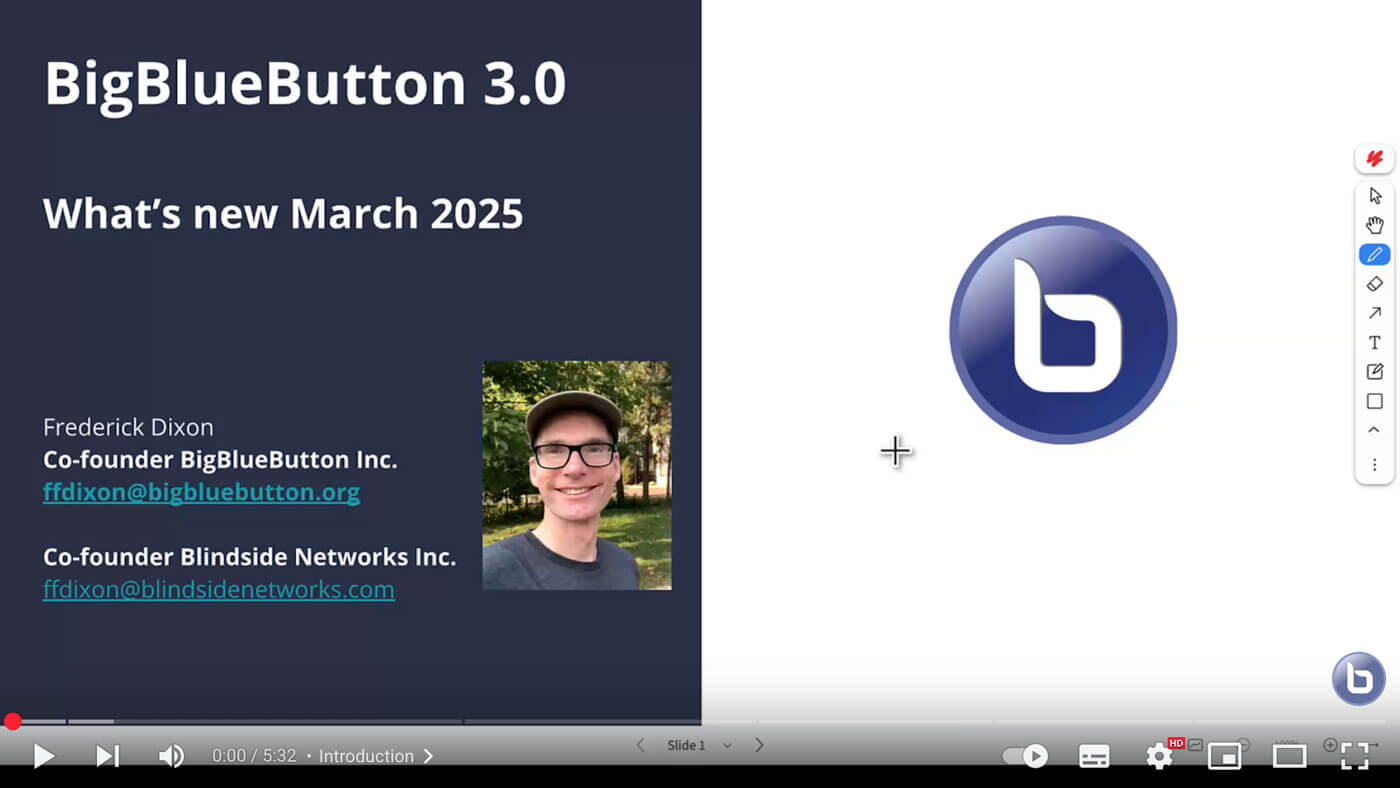Click the red playhead on progress bar
Image resolution: width=1400 pixels, height=788 pixels.
(12, 721)
